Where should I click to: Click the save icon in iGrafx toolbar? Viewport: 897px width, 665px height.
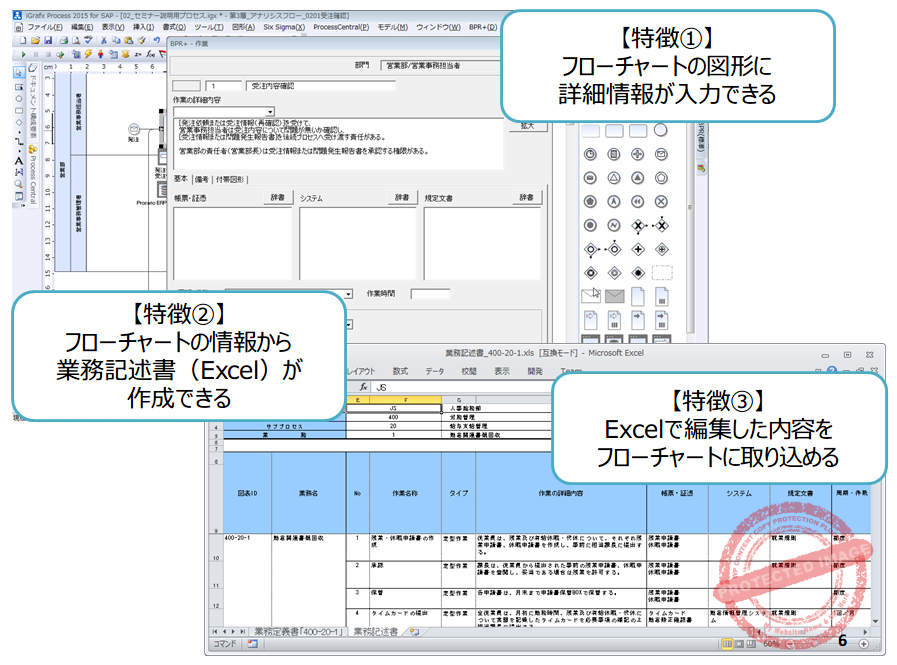point(48,40)
